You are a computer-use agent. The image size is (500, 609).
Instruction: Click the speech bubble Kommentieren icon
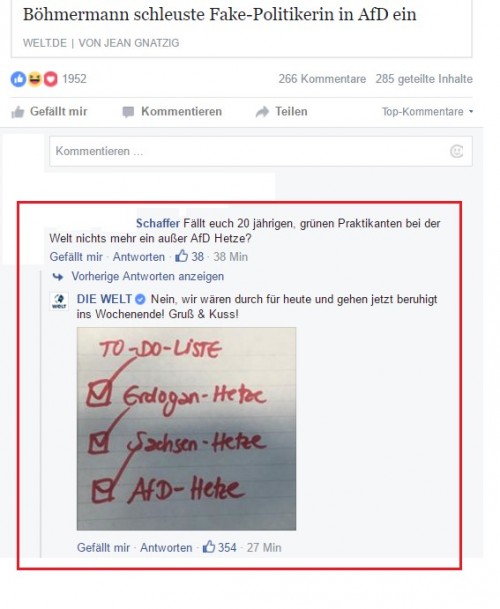point(128,112)
